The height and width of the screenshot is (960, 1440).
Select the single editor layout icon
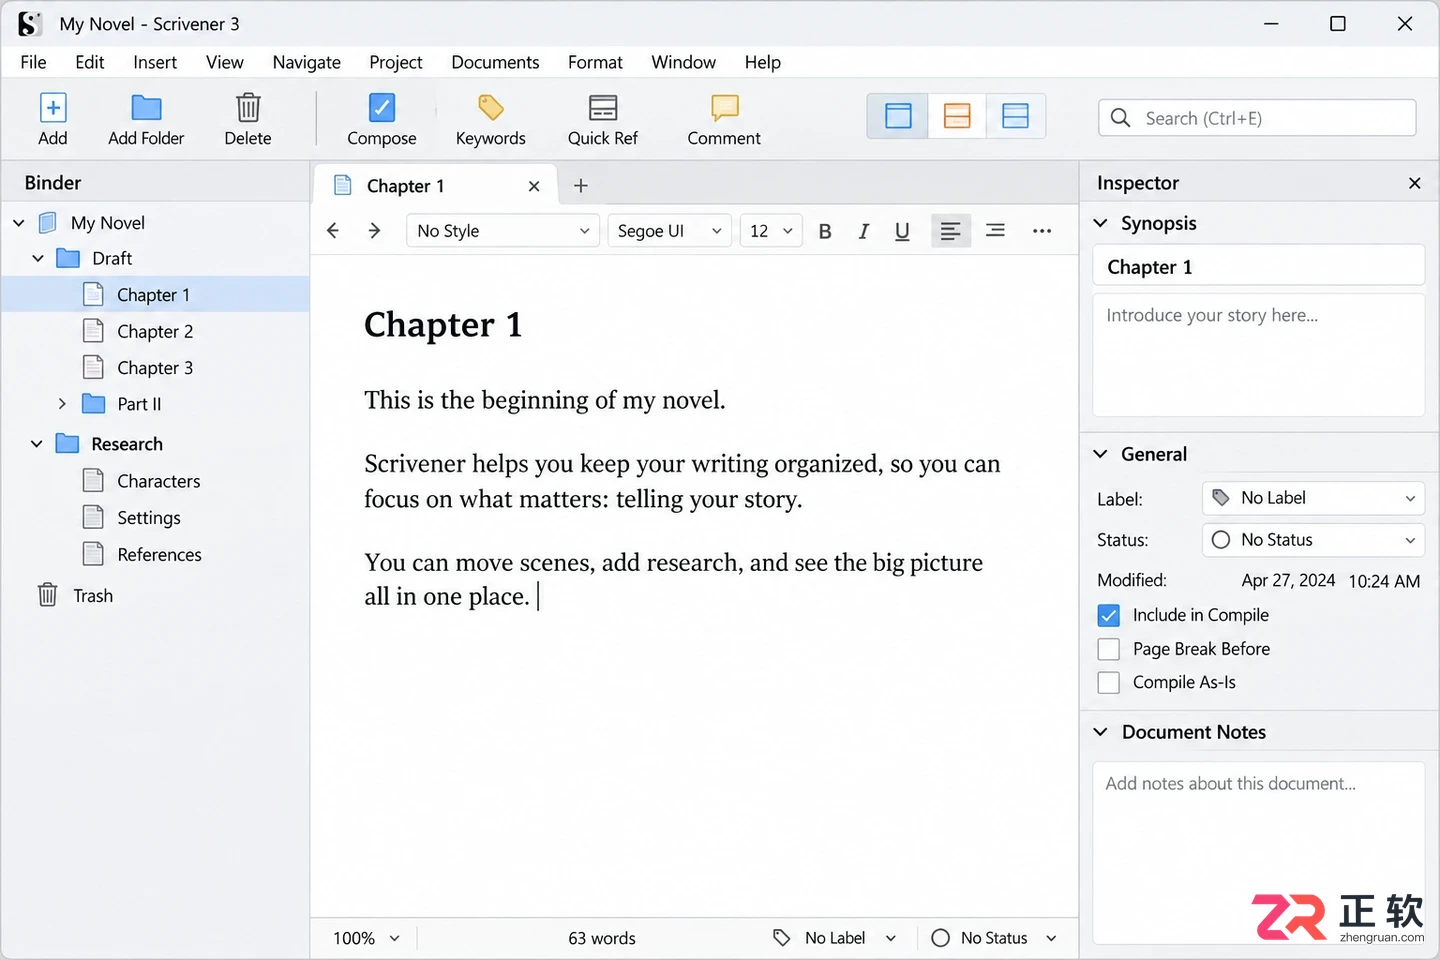[898, 116]
